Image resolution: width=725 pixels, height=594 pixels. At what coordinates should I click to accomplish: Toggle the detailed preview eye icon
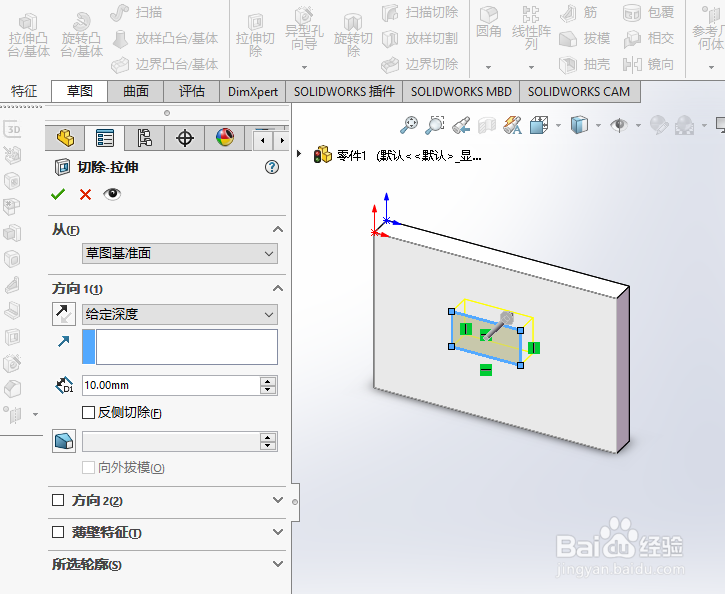112,194
